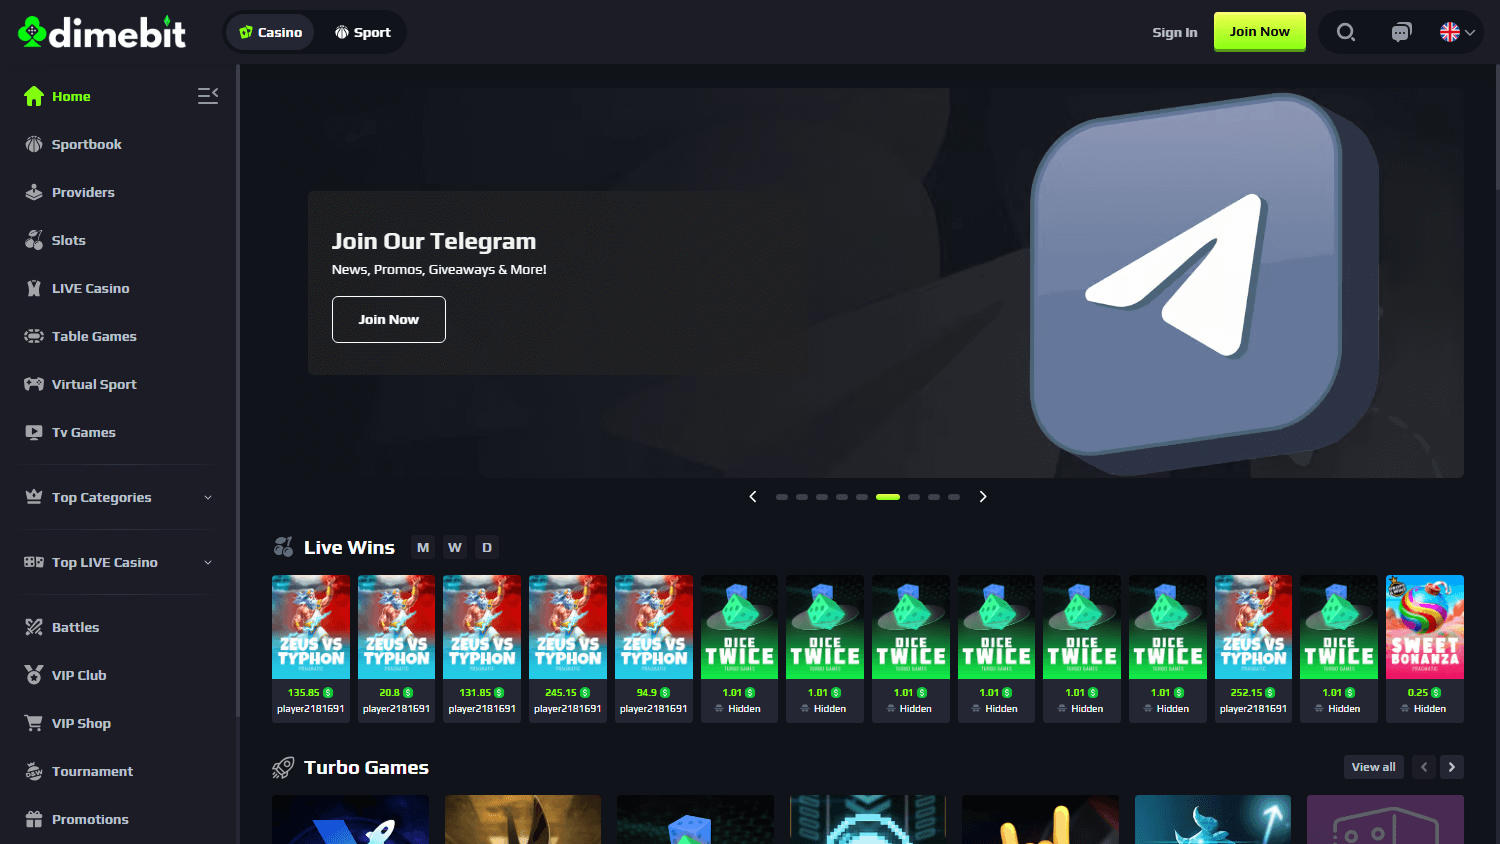The height and width of the screenshot is (844, 1500).
Task: Switch Live Wins to weekly view
Action: 455,547
